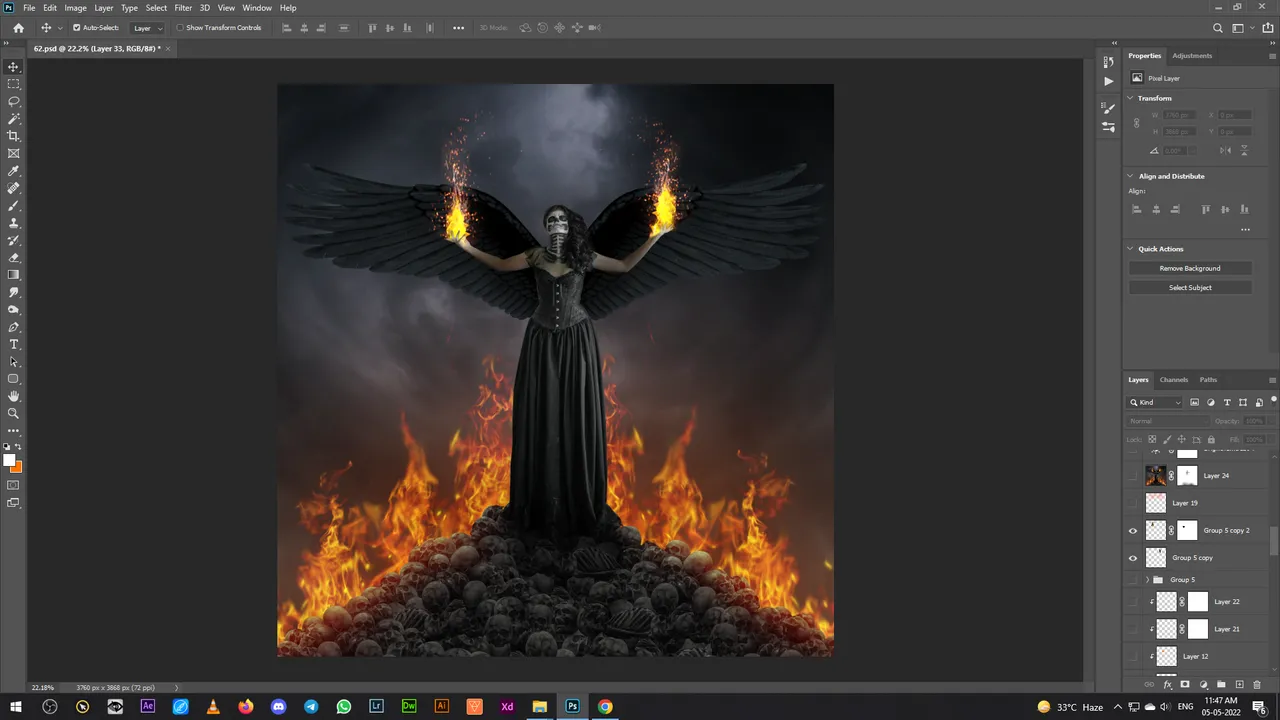Open the Select menu

tap(156, 7)
